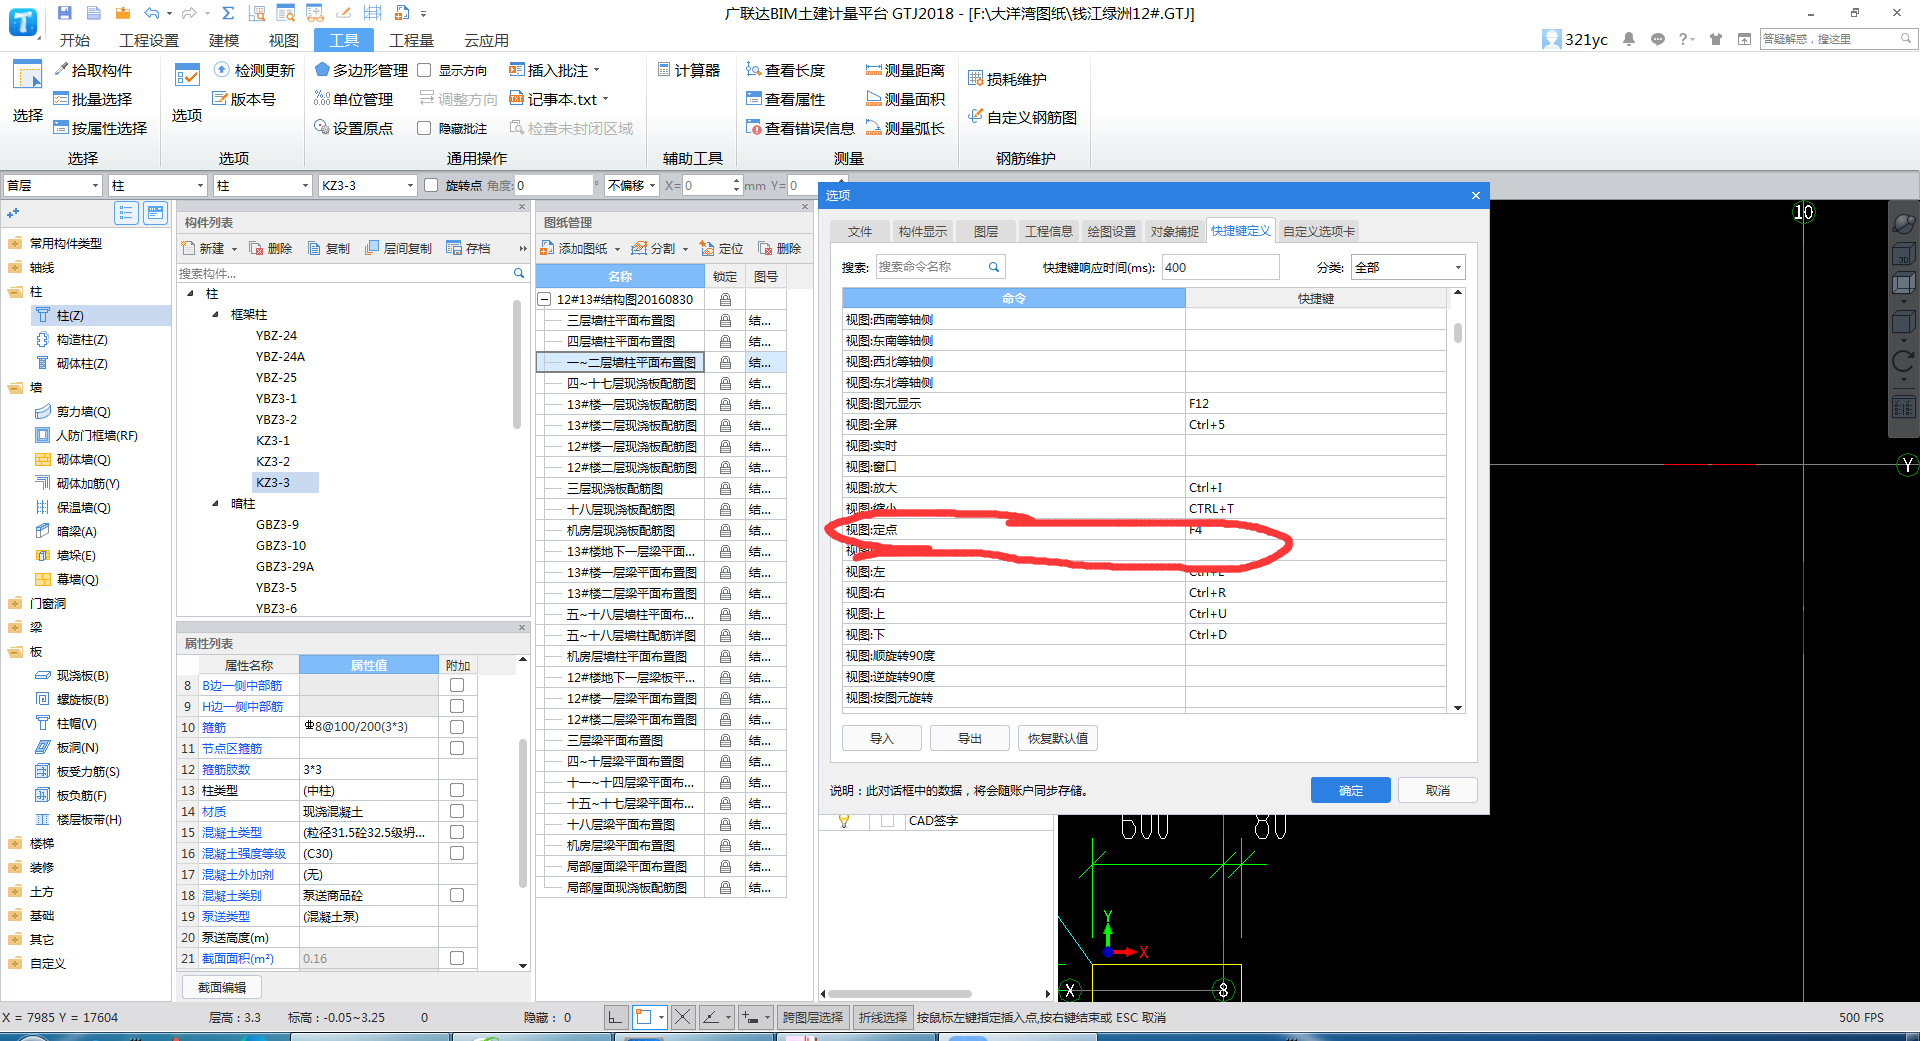This screenshot has width=1920, height=1041.
Task: Click the 确定 confirm button
Action: [x=1350, y=790]
